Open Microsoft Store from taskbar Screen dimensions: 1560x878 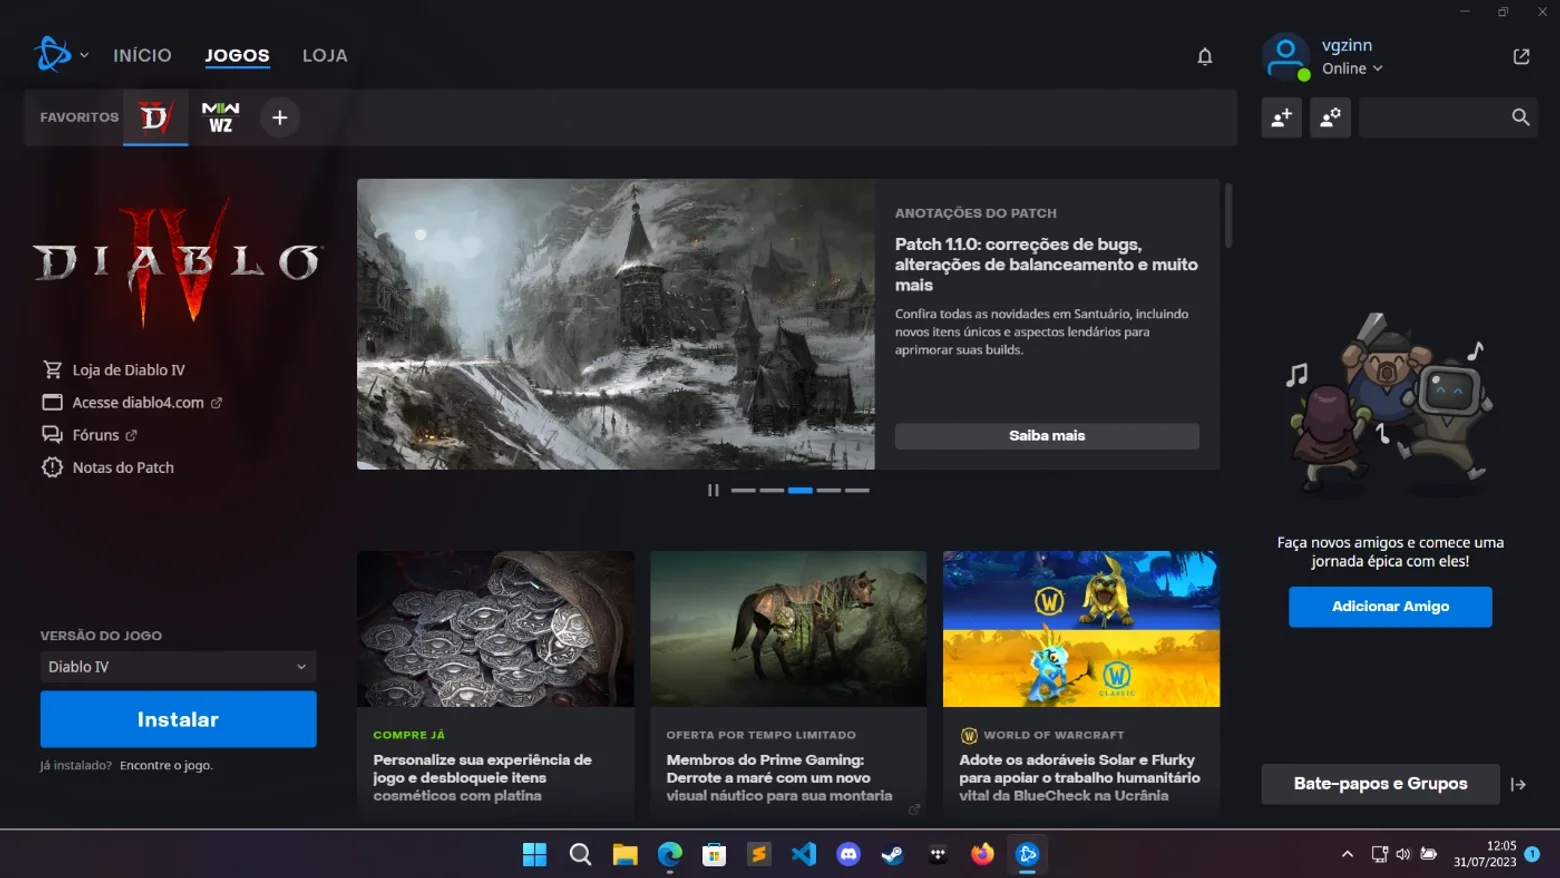pyautogui.click(x=714, y=854)
